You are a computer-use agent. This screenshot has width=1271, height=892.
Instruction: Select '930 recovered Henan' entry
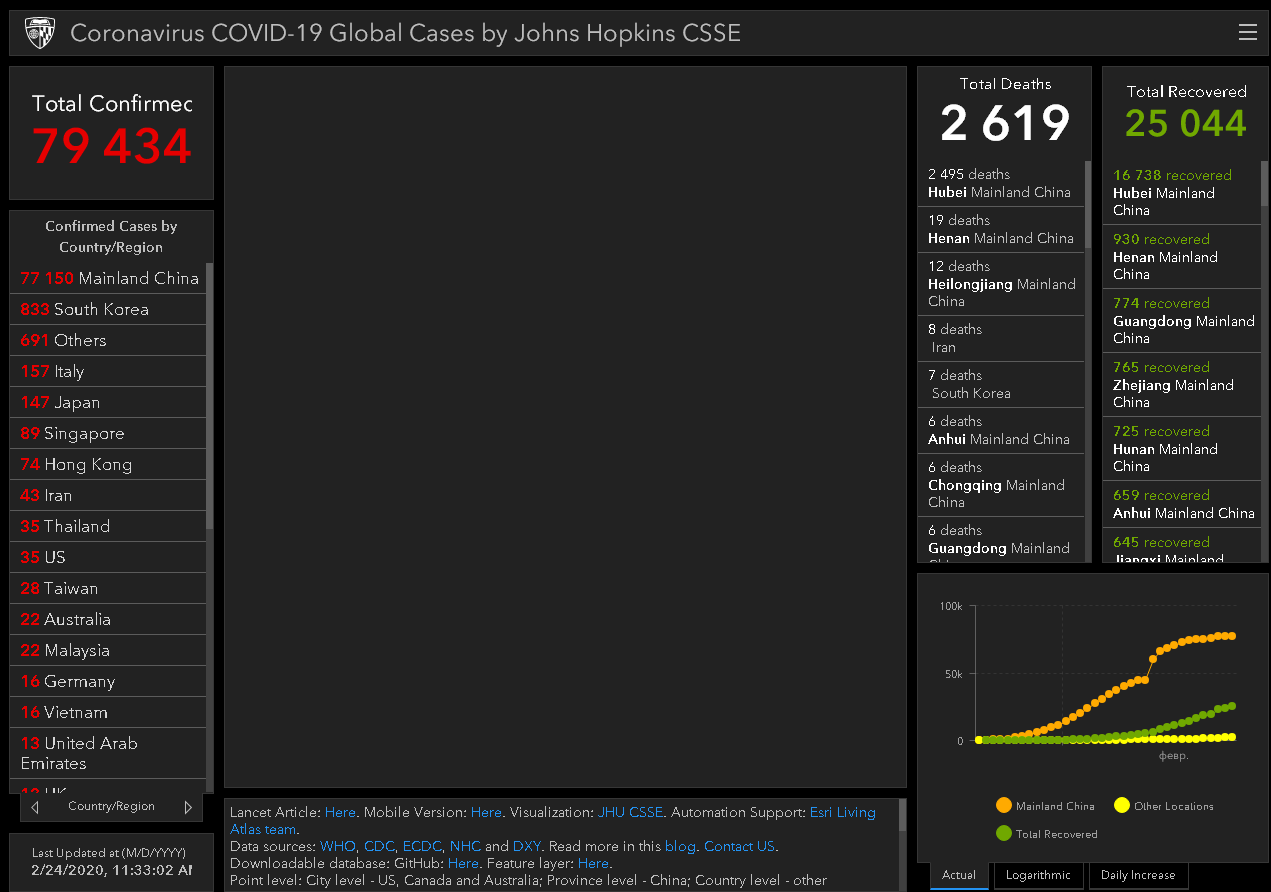pos(1182,256)
